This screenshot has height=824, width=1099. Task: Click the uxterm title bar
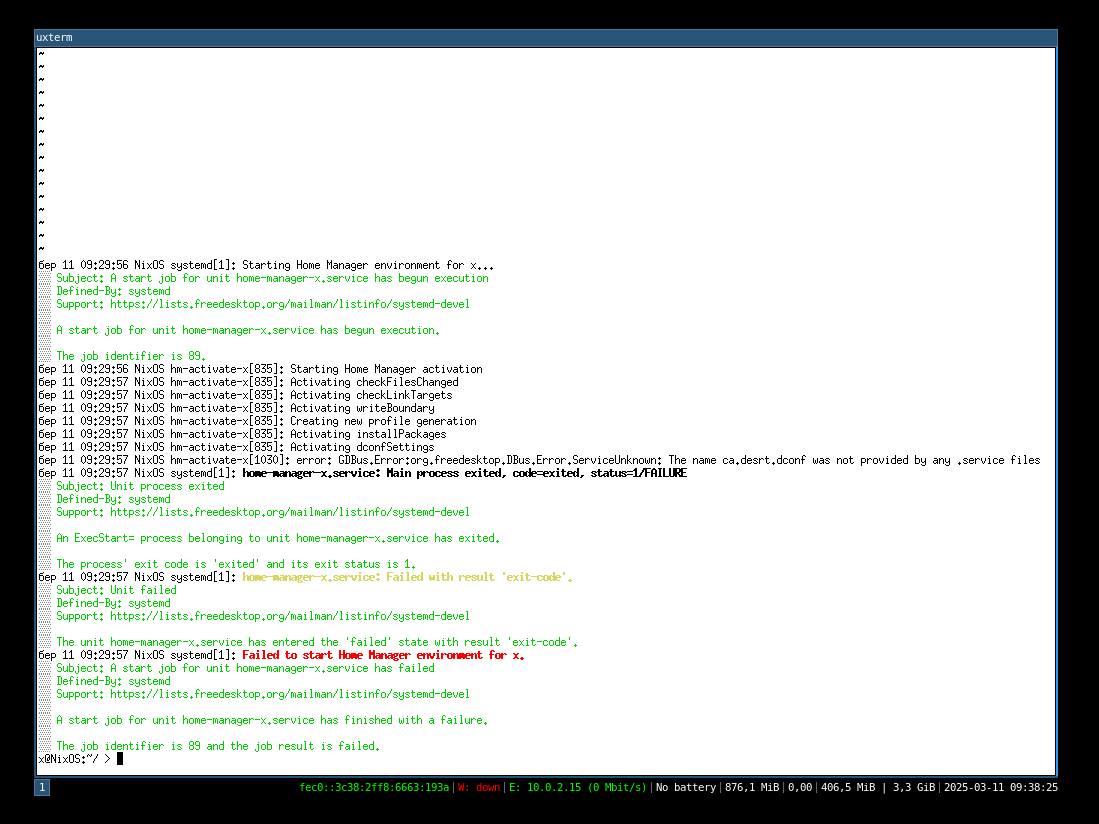click(545, 37)
